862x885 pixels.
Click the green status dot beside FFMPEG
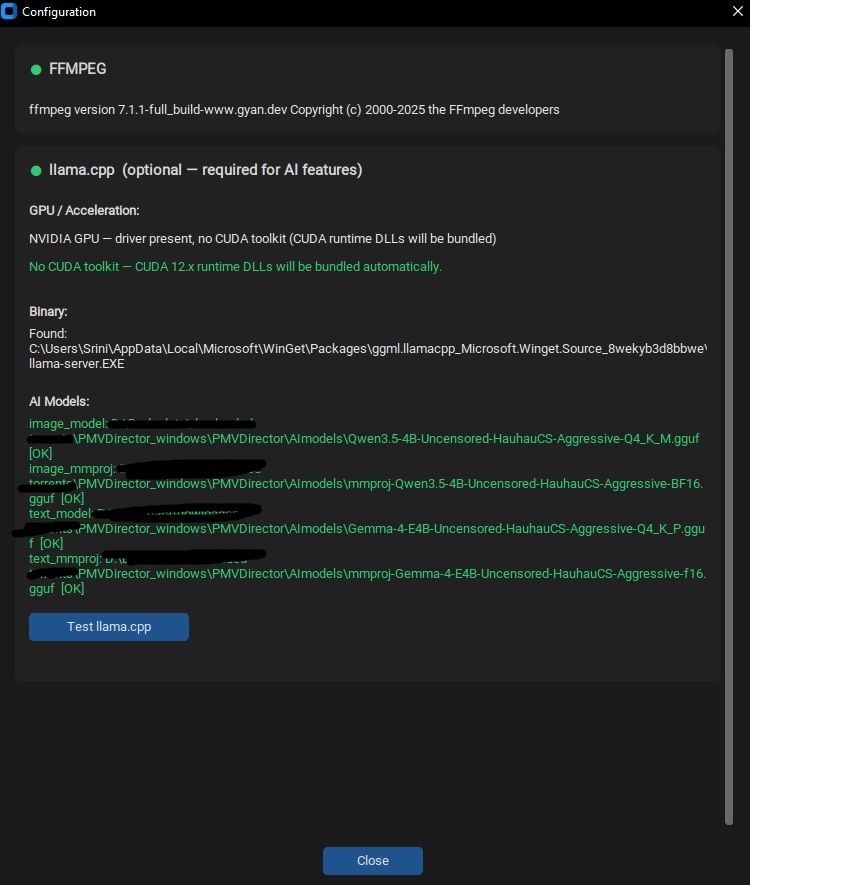36,69
